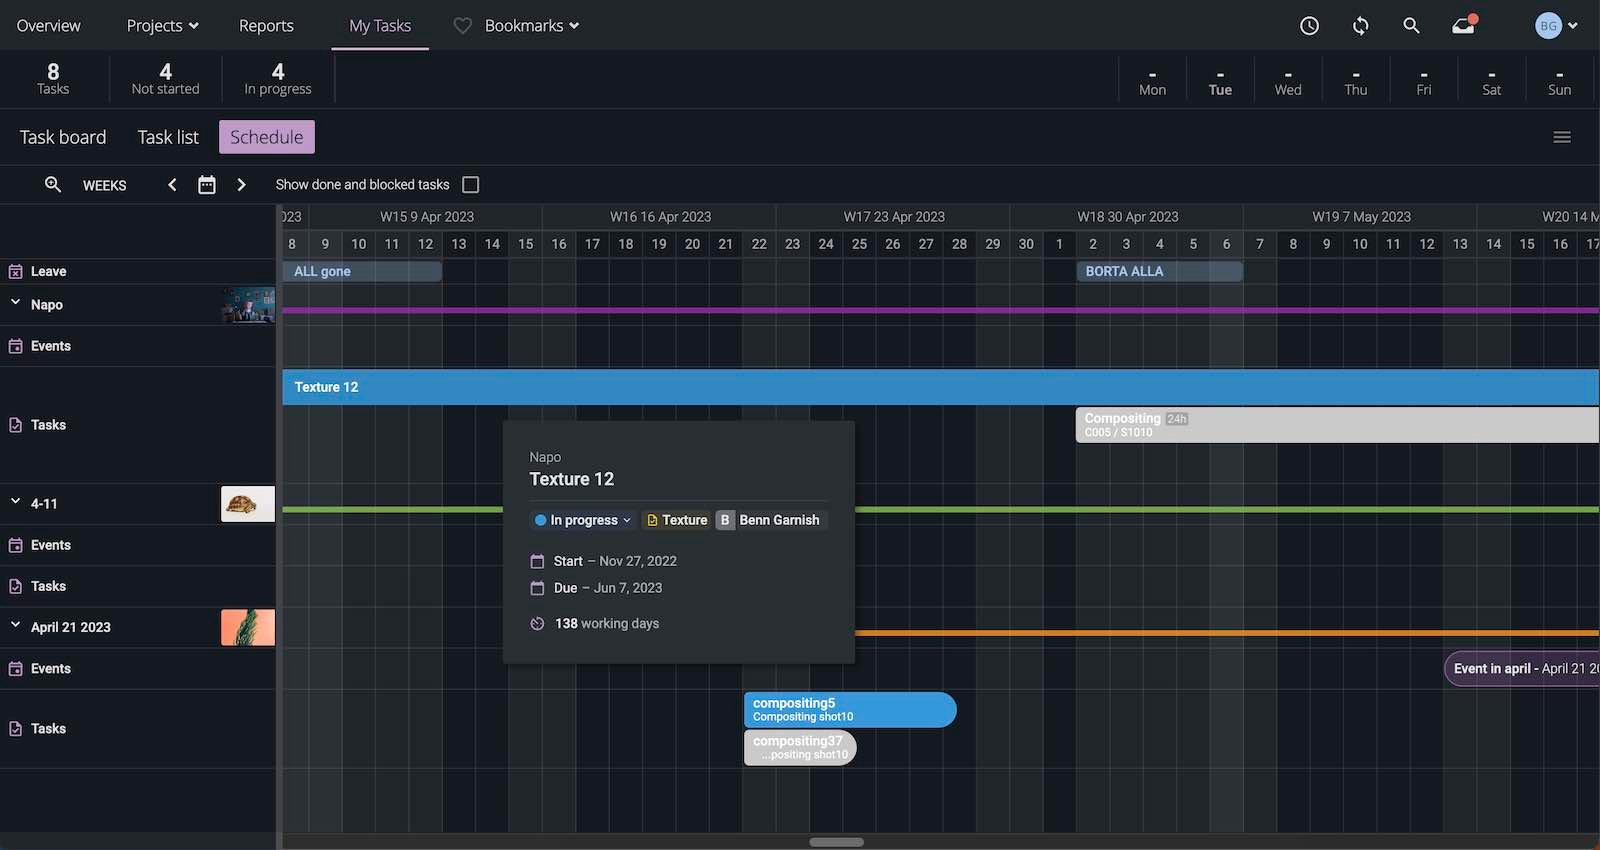Open the calendar date picker icon
The image size is (1600, 850).
tap(207, 185)
